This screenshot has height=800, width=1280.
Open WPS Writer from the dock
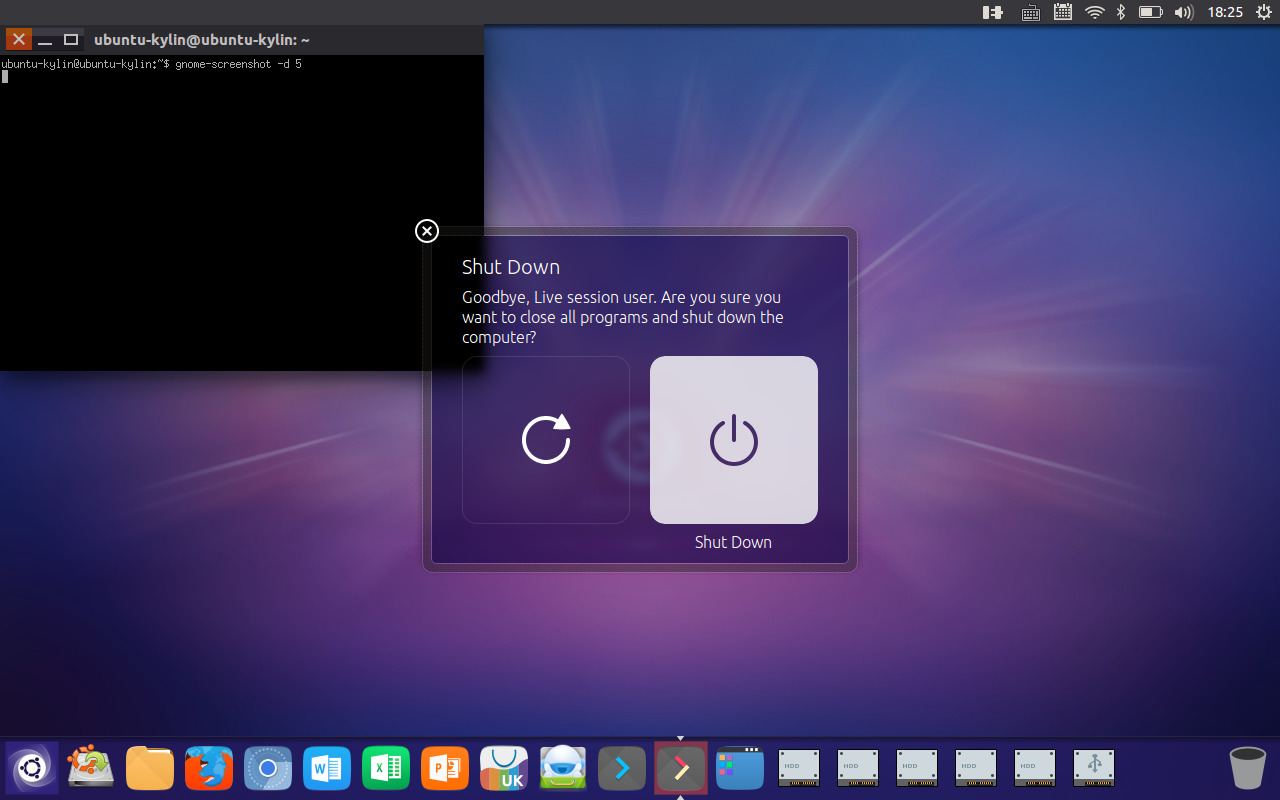pos(327,768)
